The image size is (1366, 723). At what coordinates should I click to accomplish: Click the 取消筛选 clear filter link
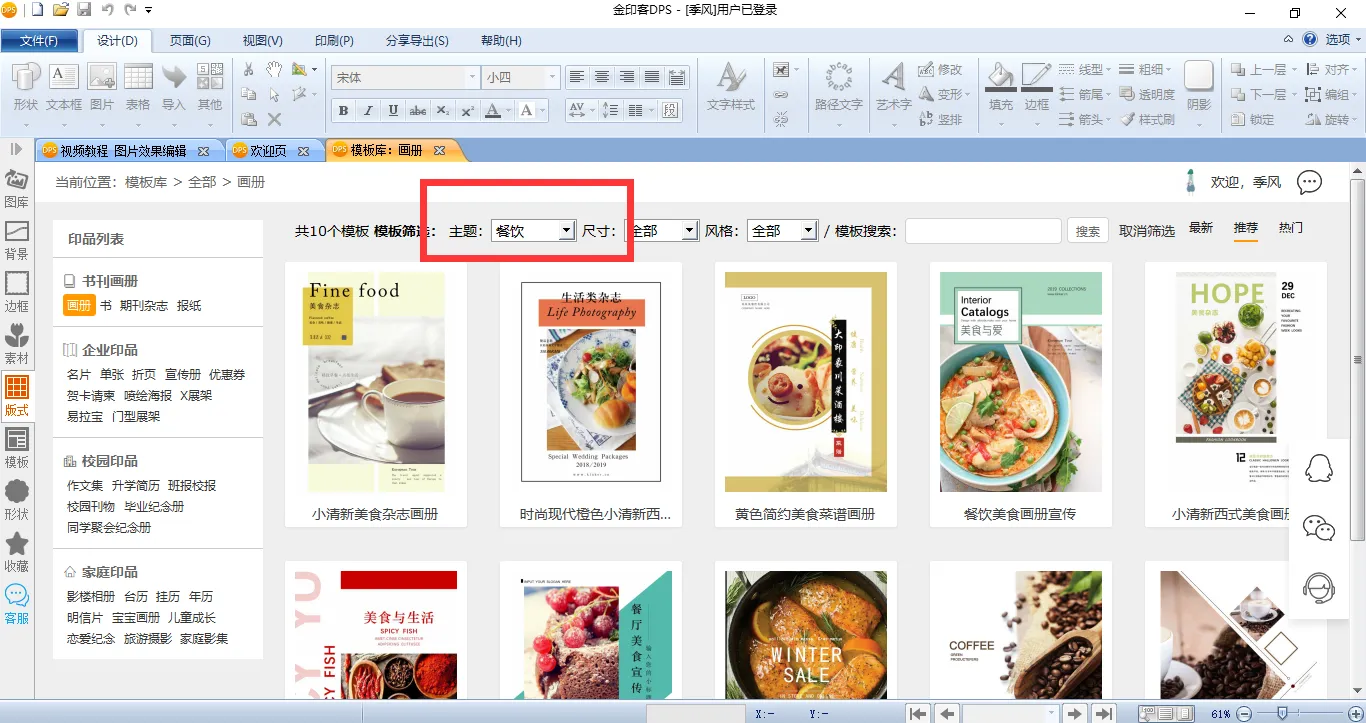pyautogui.click(x=1146, y=231)
